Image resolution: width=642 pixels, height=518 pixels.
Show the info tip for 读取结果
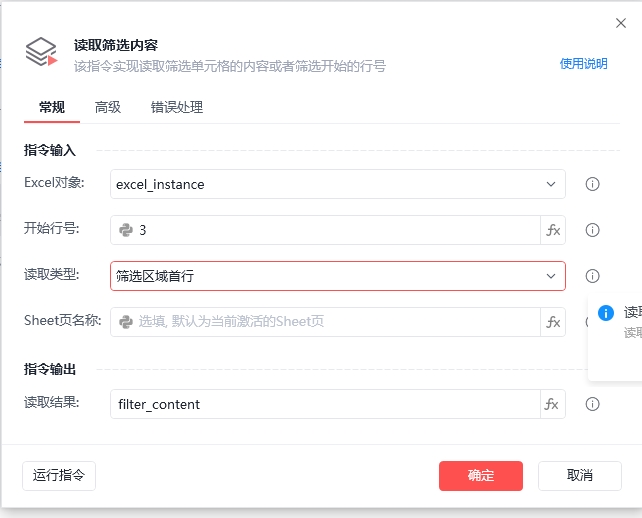592,404
